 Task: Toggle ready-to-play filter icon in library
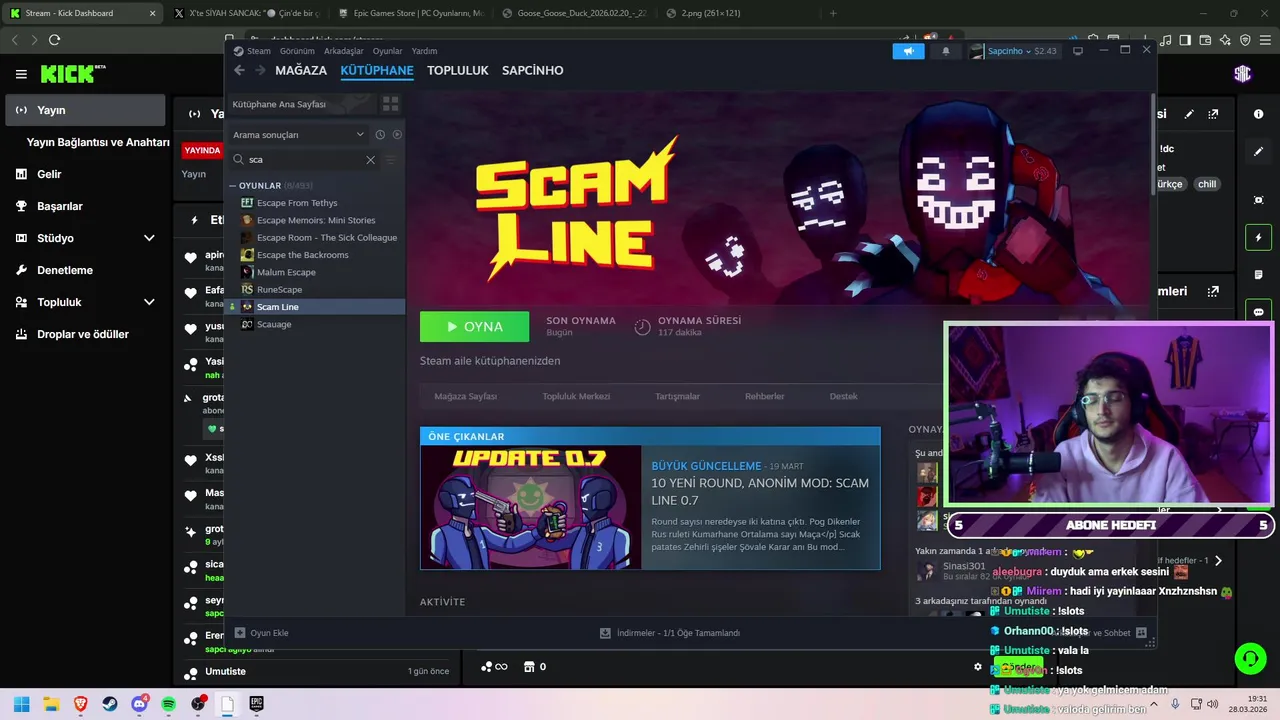tap(397, 135)
